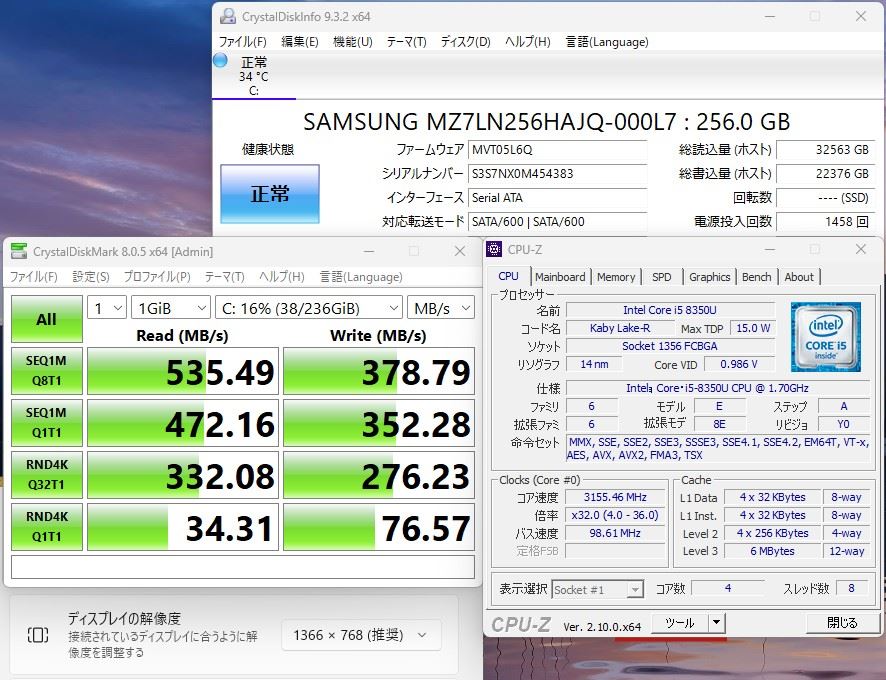Click the SATA/600 transfer mode field
The height and width of the screenshot is (680, 886).
pos(558,222)
